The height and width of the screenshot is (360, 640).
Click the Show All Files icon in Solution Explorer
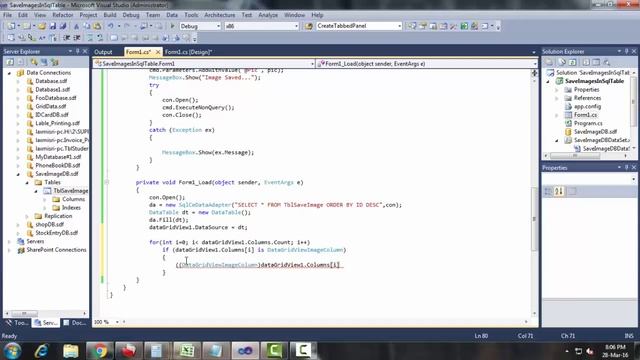[x=562, y=62]
